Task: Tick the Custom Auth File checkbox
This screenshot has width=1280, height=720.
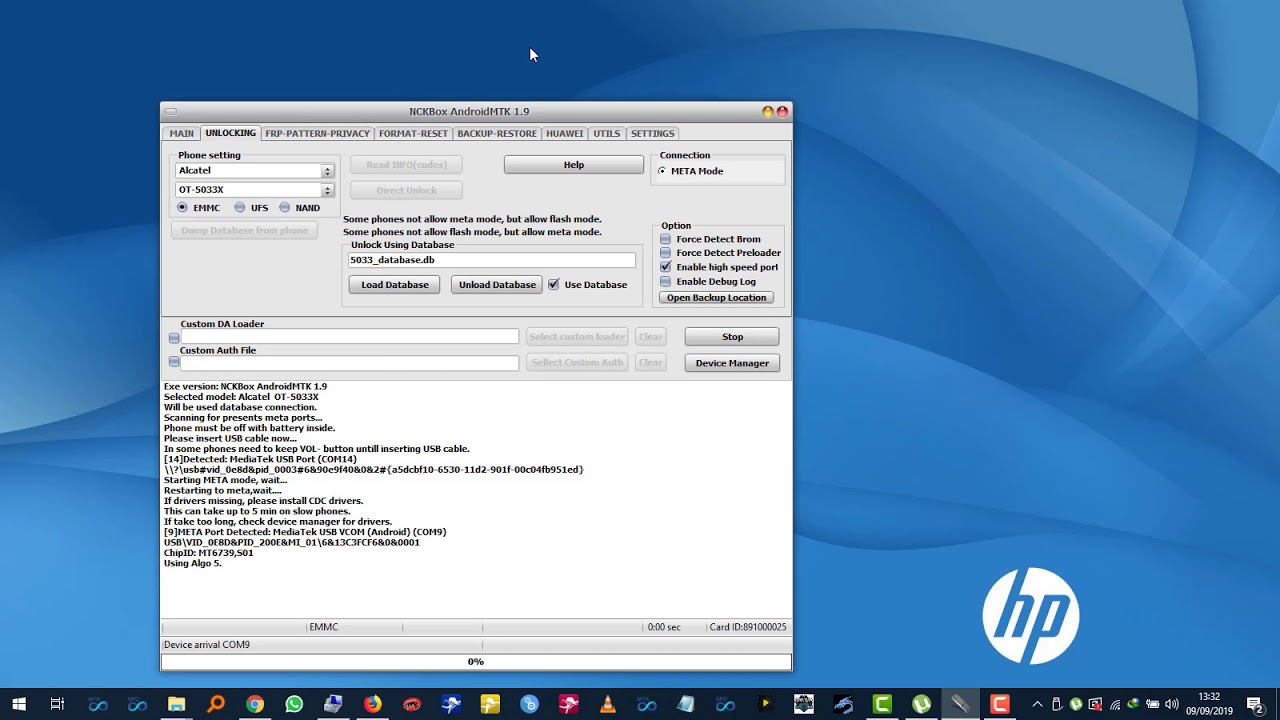Action: (x=174, y=362)
